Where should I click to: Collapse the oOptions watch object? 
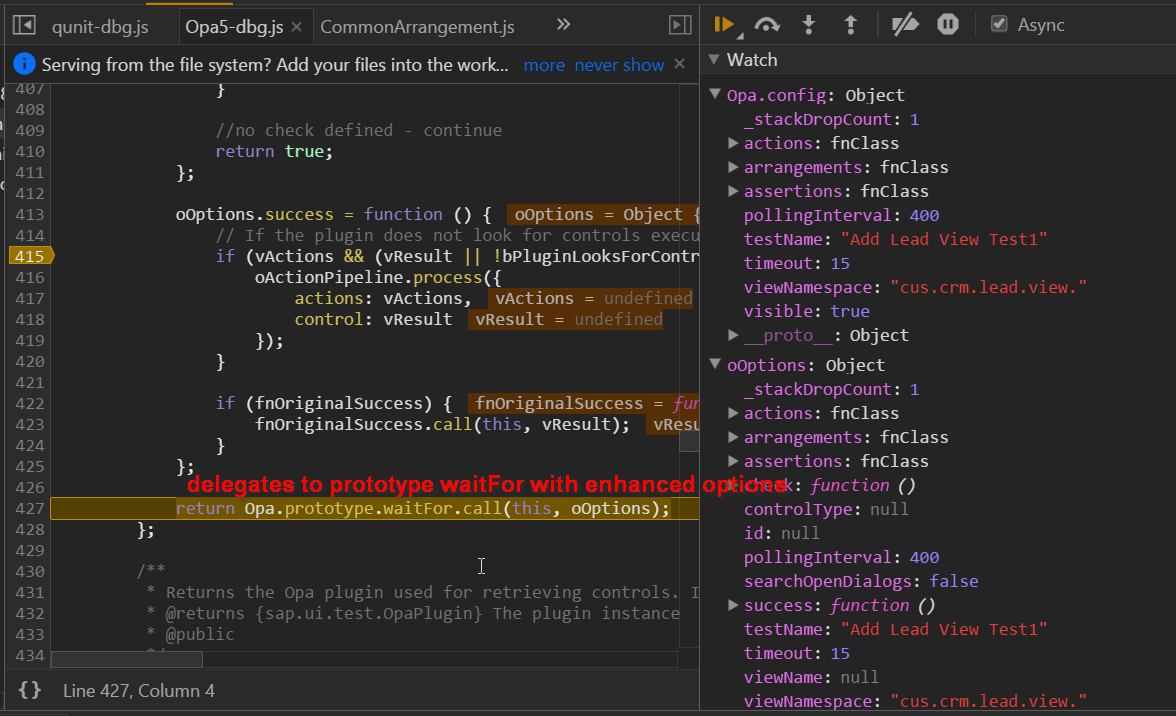pyautogui.click(x=715, y=364)
